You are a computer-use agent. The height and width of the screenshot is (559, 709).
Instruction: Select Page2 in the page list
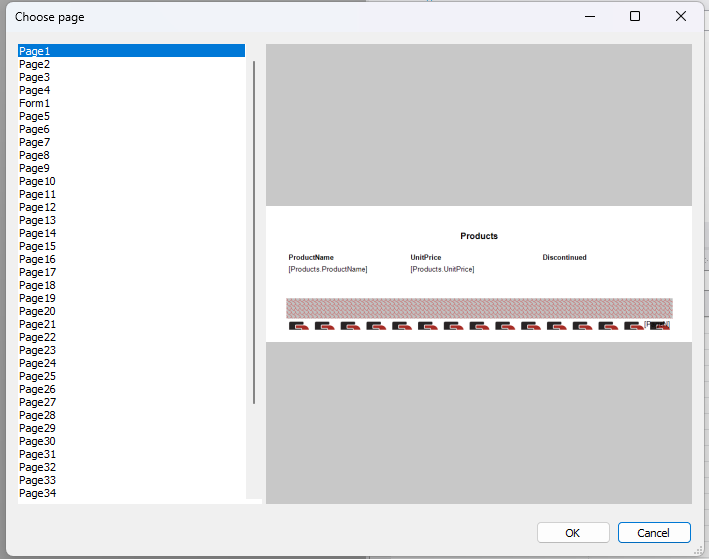[x=35, y=64]
